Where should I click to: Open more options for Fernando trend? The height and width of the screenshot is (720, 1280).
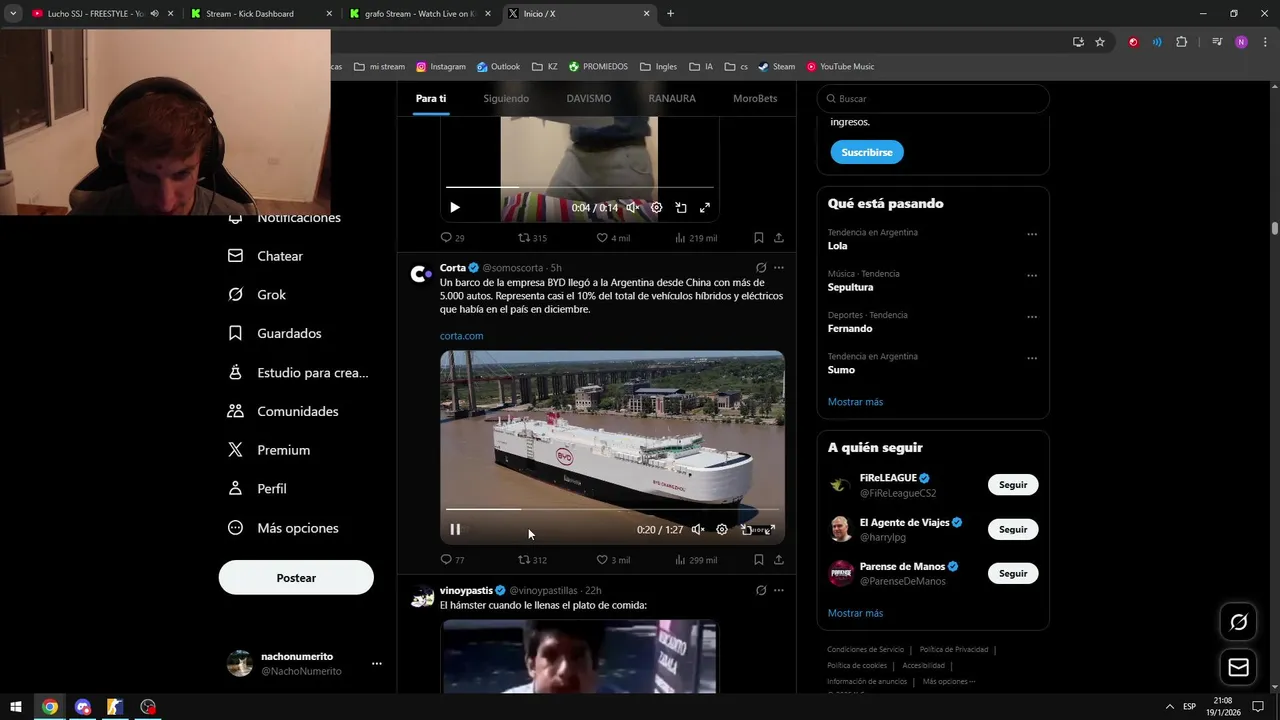click(x=1032, y=317)
